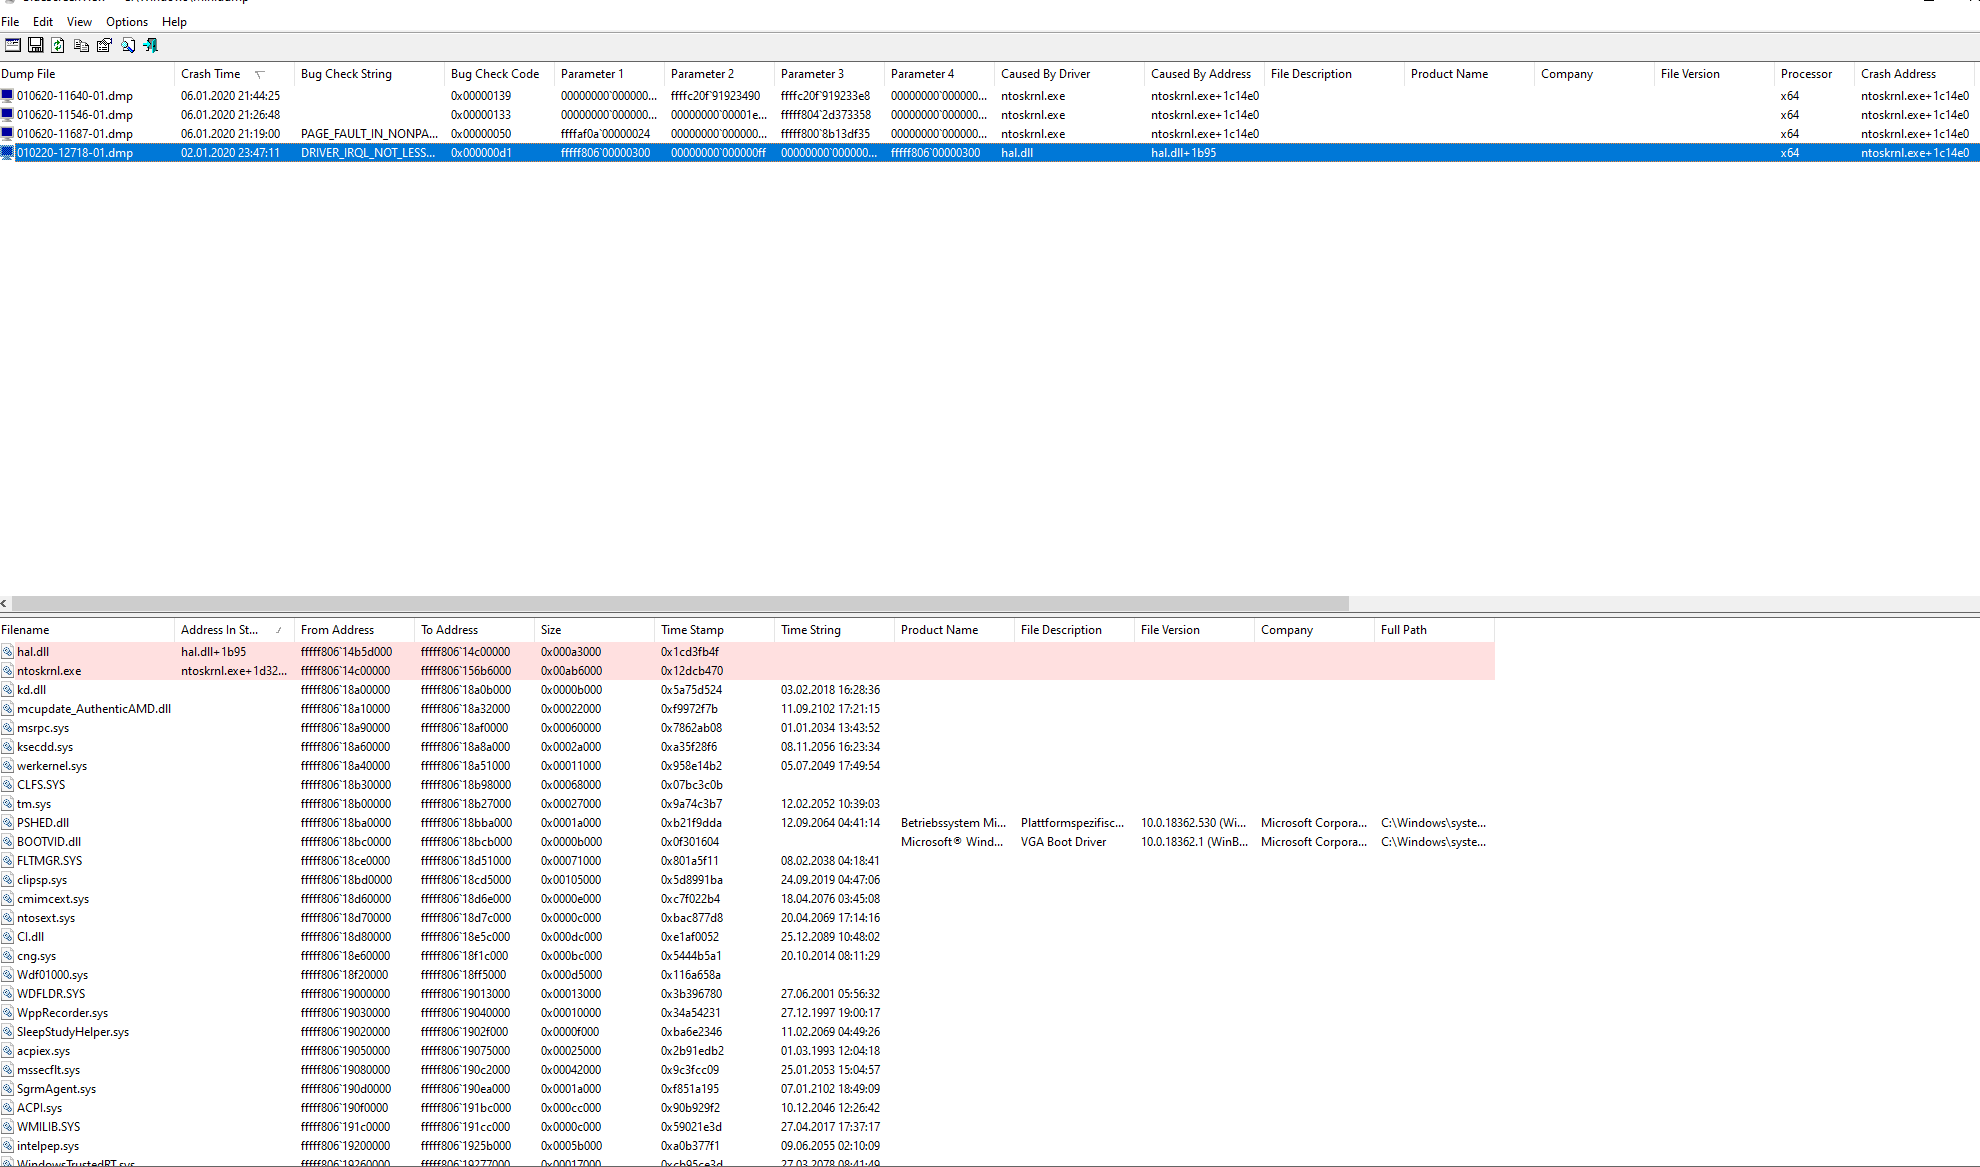Screen dimensions: 1980x1167
Task: Click the hal.dll driver file icon
Action: click(7, 652)
